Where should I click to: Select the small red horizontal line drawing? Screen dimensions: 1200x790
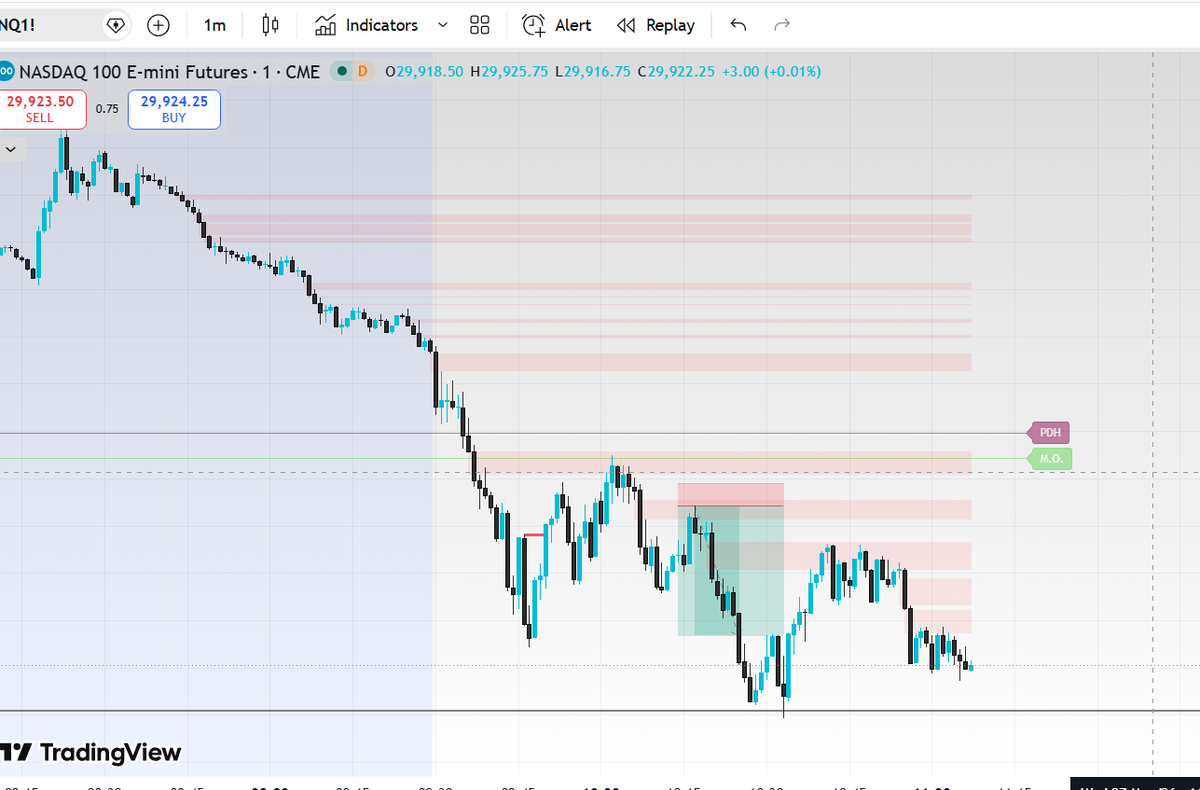point(534,535)
